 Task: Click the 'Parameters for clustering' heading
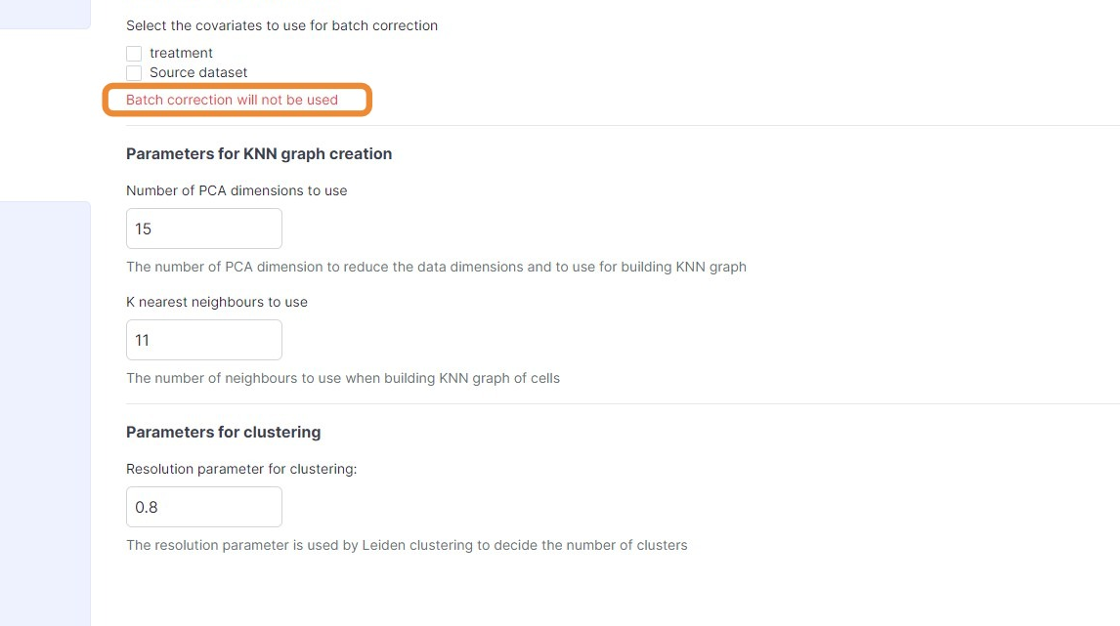pyautogui.click(x=223, y=432)
